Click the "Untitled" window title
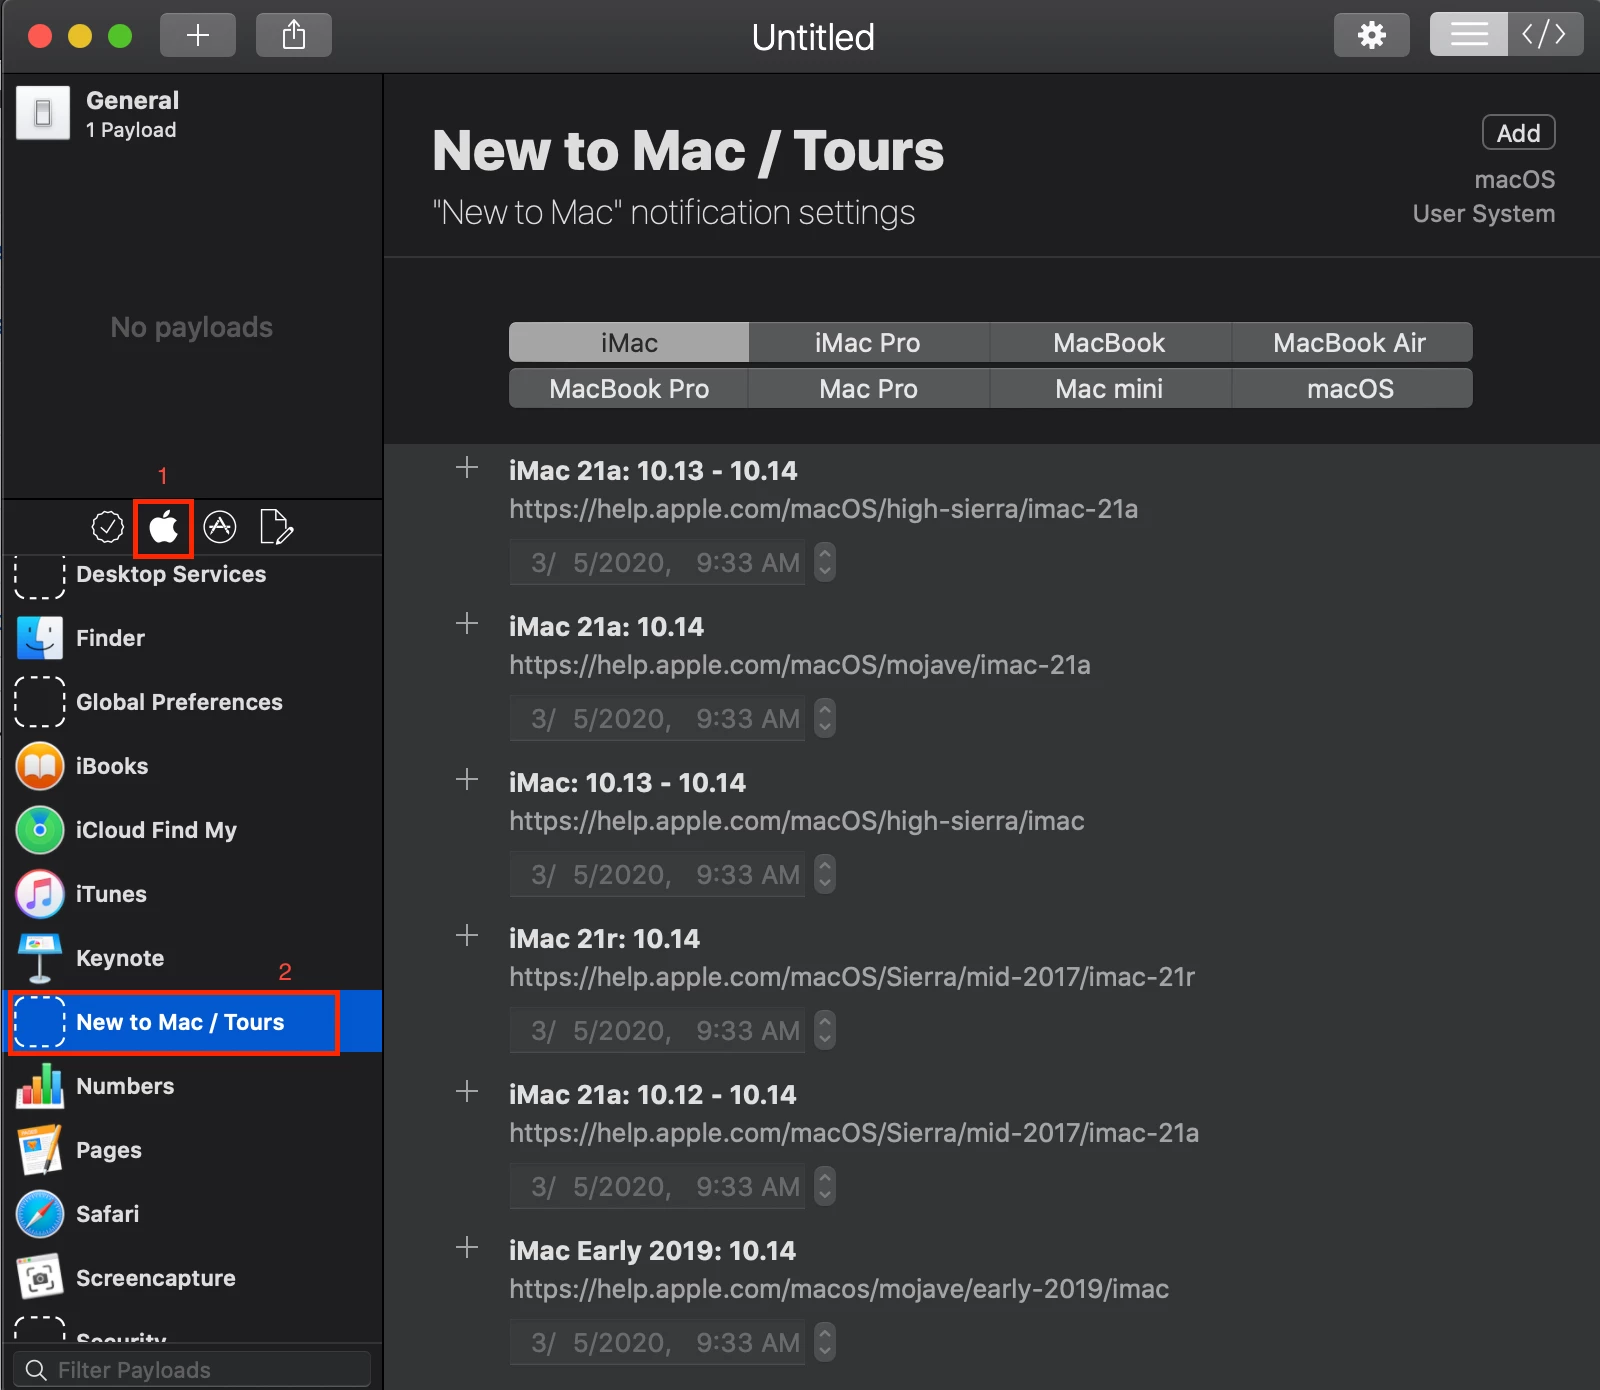The height and width of the screenshot is (1390, 1600). point(813,37)
